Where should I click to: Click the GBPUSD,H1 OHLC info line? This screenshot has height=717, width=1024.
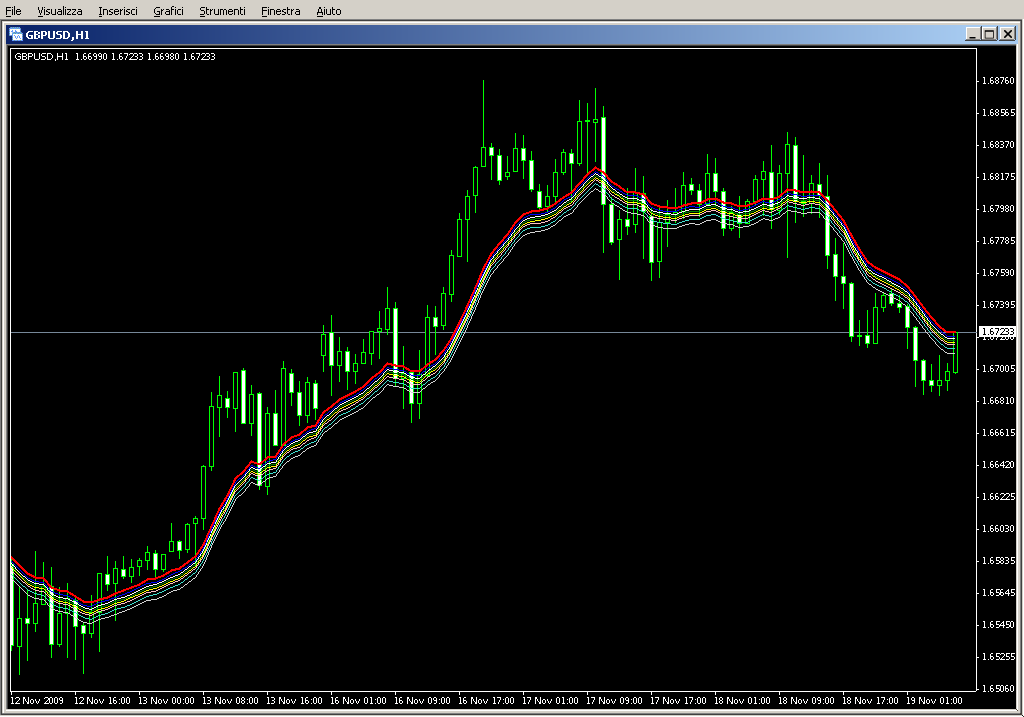click(x=115, y=57)
